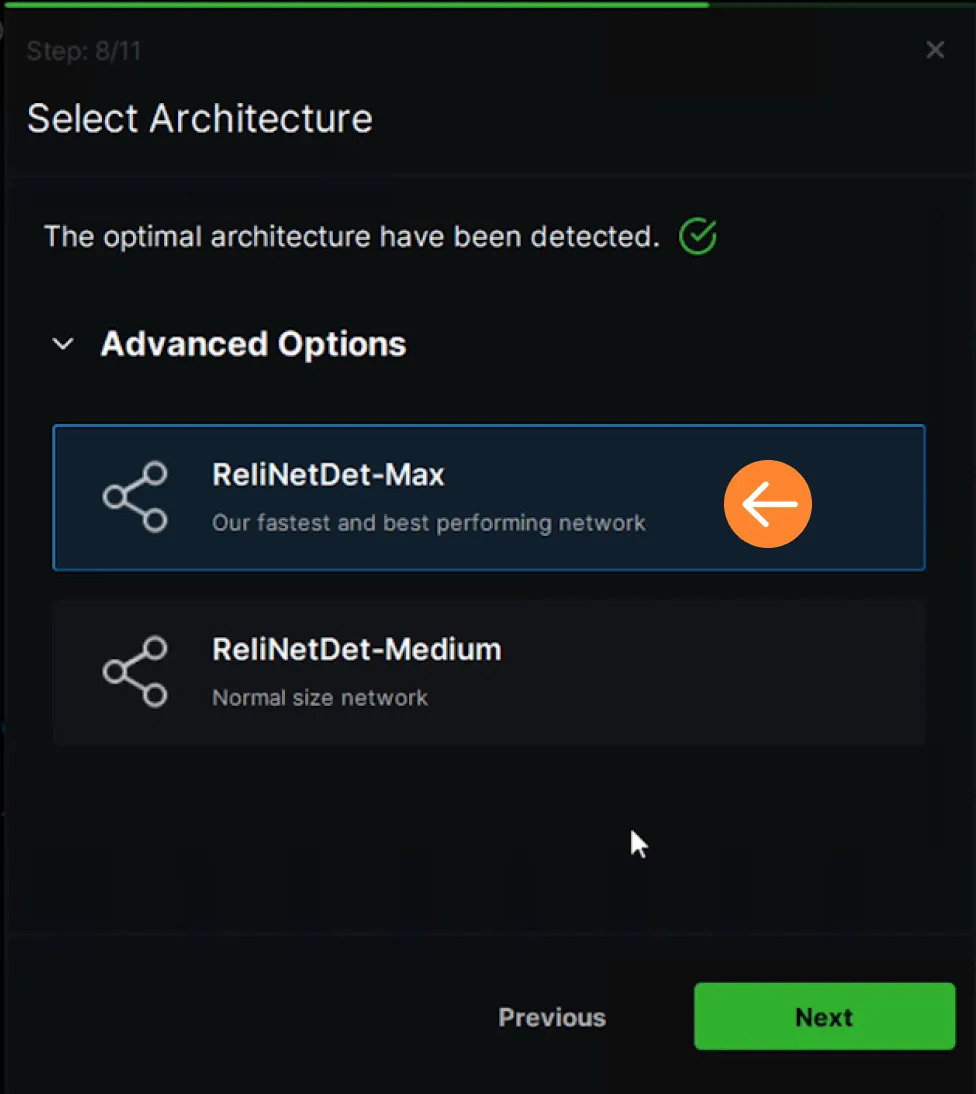Screen dimensions: 976x1094
Task: Go to the Previous step
Action: pyautogui.click(x=552, y=1017)
